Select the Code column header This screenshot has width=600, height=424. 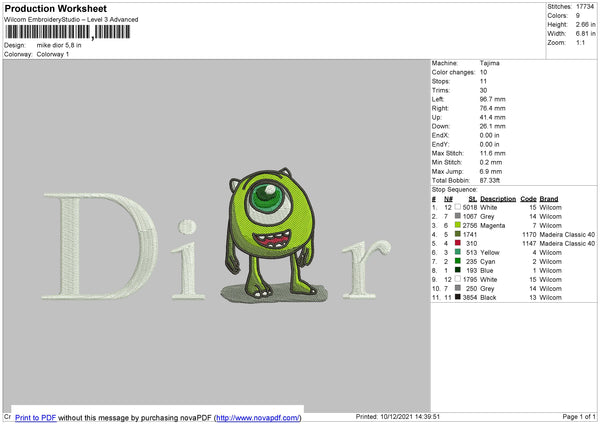point(528,199)
